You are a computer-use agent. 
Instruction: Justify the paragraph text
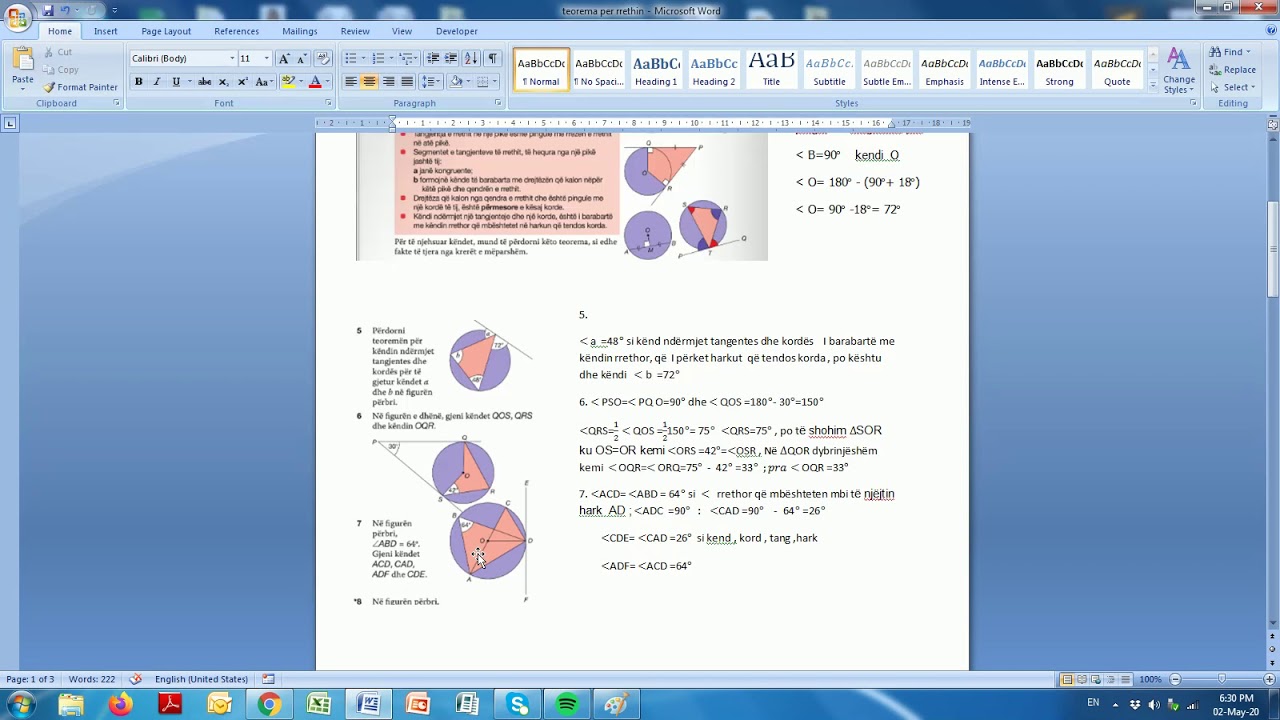[408, 82]
